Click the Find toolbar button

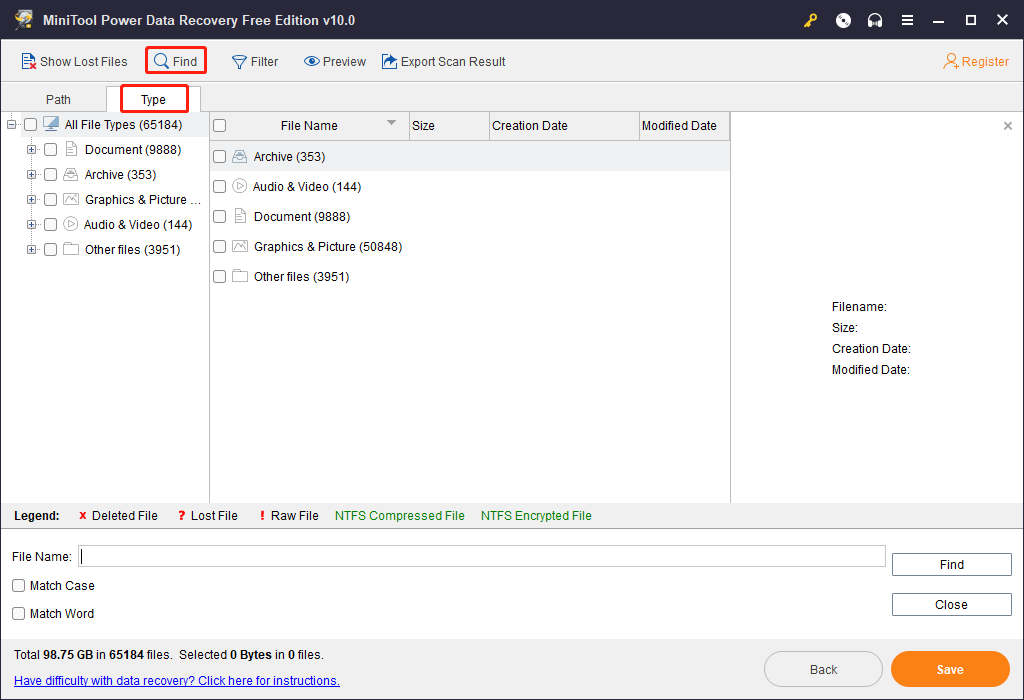point(176,61)
